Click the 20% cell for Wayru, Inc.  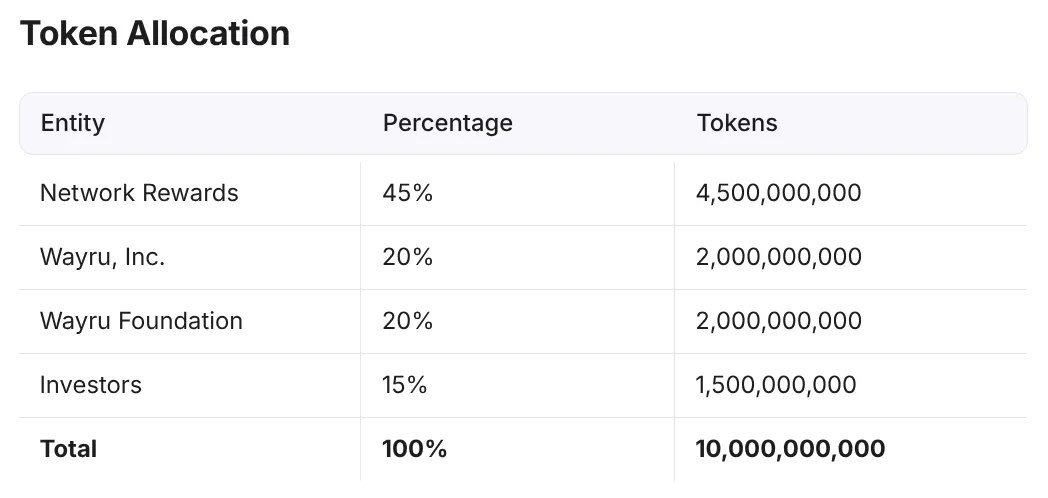pyautogui.click(x=408, y=257)
